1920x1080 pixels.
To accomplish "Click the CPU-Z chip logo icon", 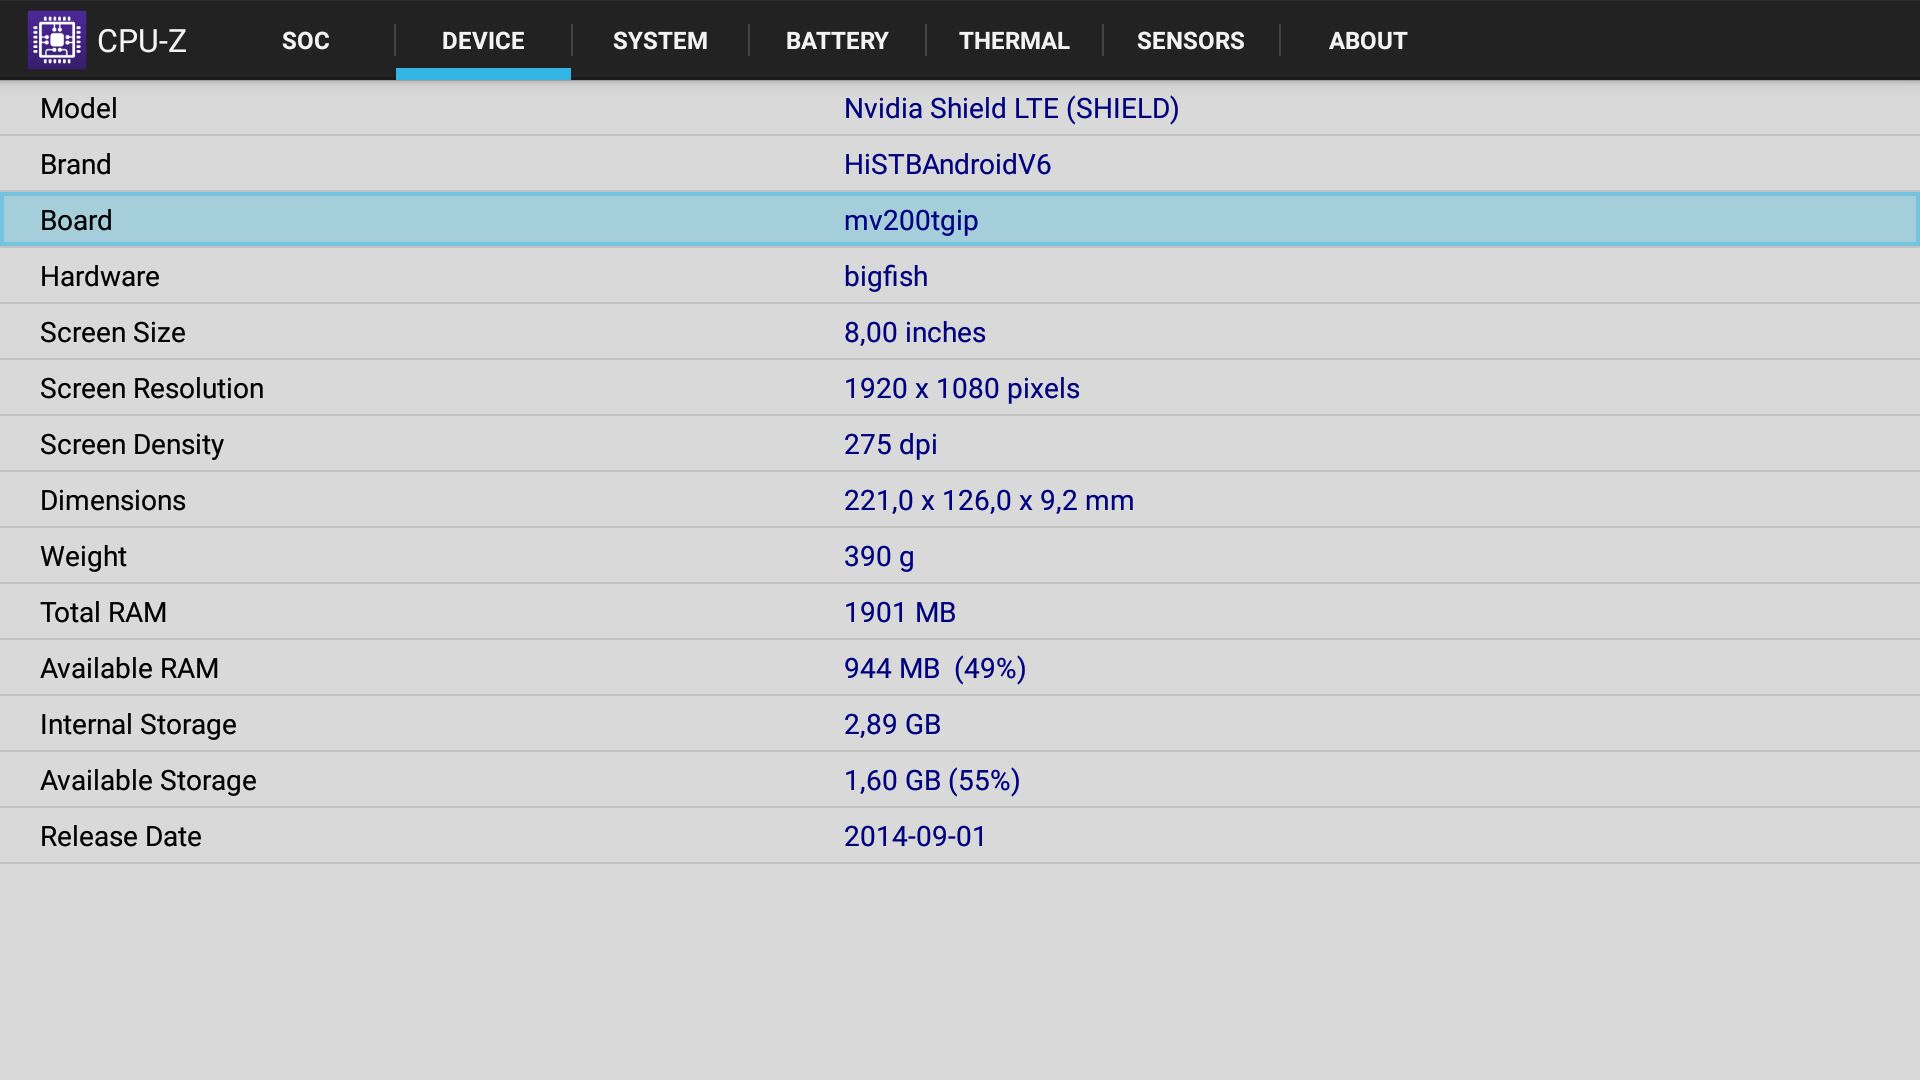I will 57,40.
